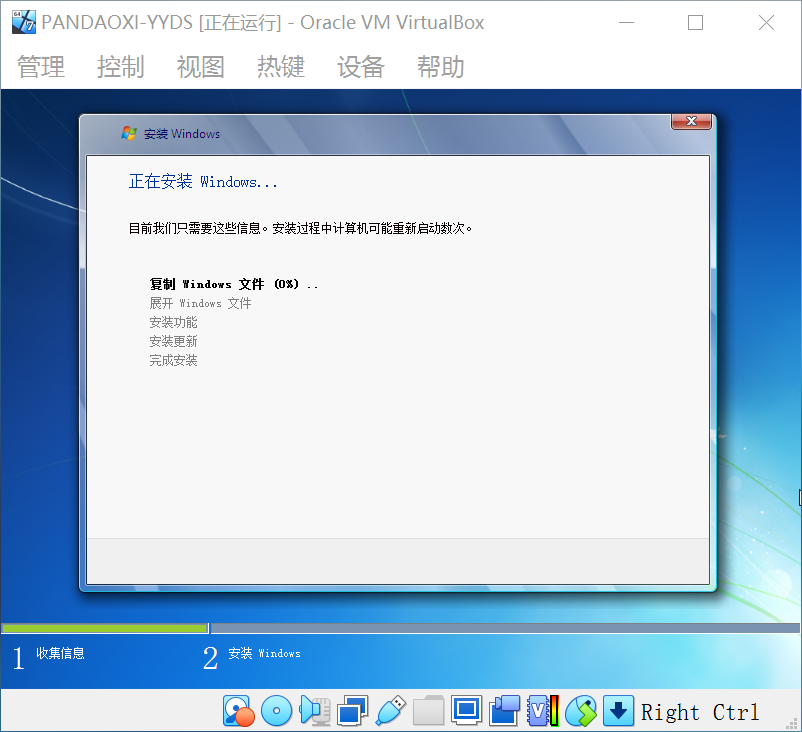Open the 设备 menu

click(x=361, y=67)
